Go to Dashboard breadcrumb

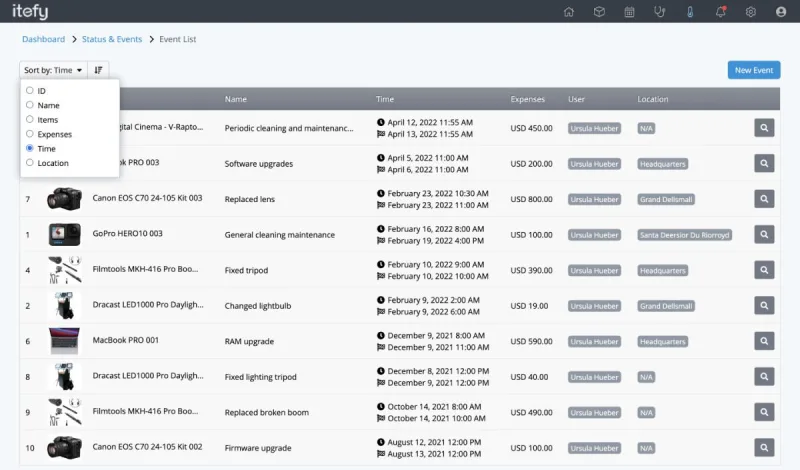click(x=43, y=39)
